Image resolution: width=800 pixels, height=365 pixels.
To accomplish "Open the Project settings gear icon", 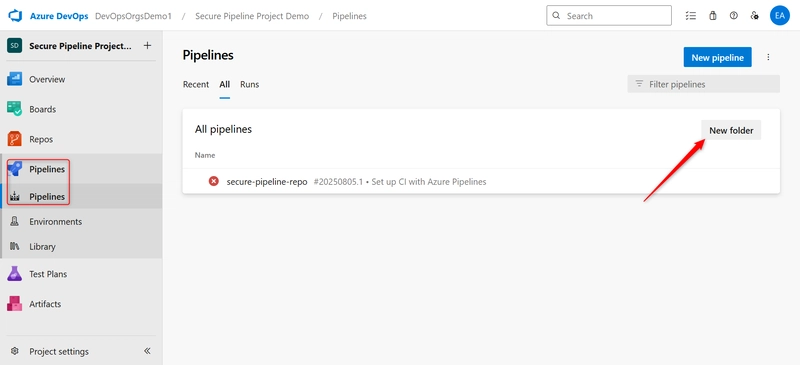I will click(x=14, y=351).
